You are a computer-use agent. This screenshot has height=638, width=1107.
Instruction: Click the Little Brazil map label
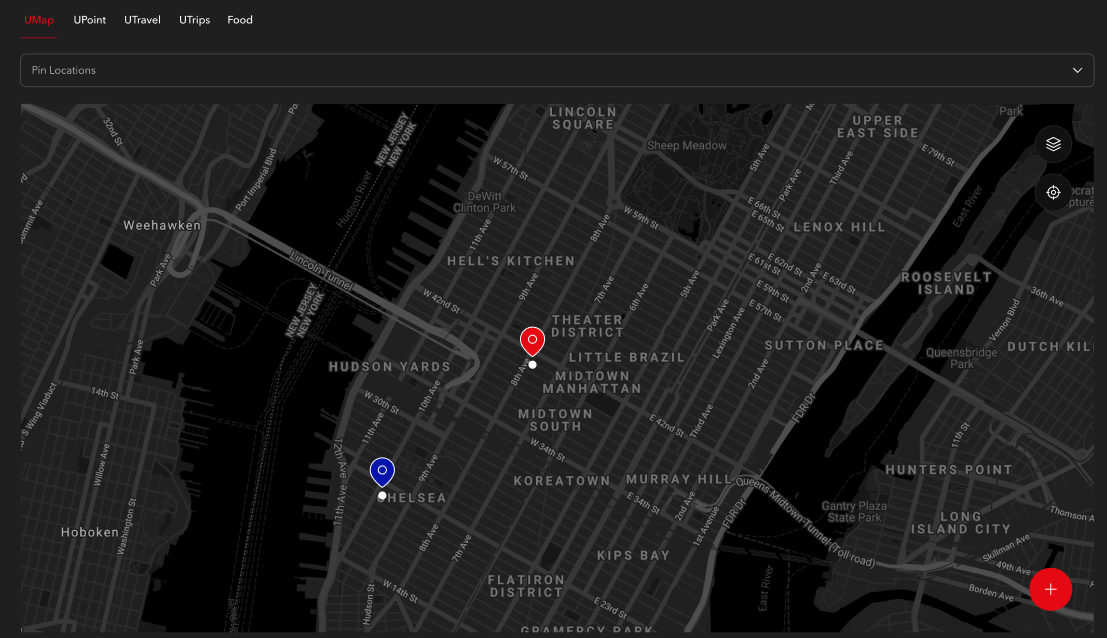(627, 358)
